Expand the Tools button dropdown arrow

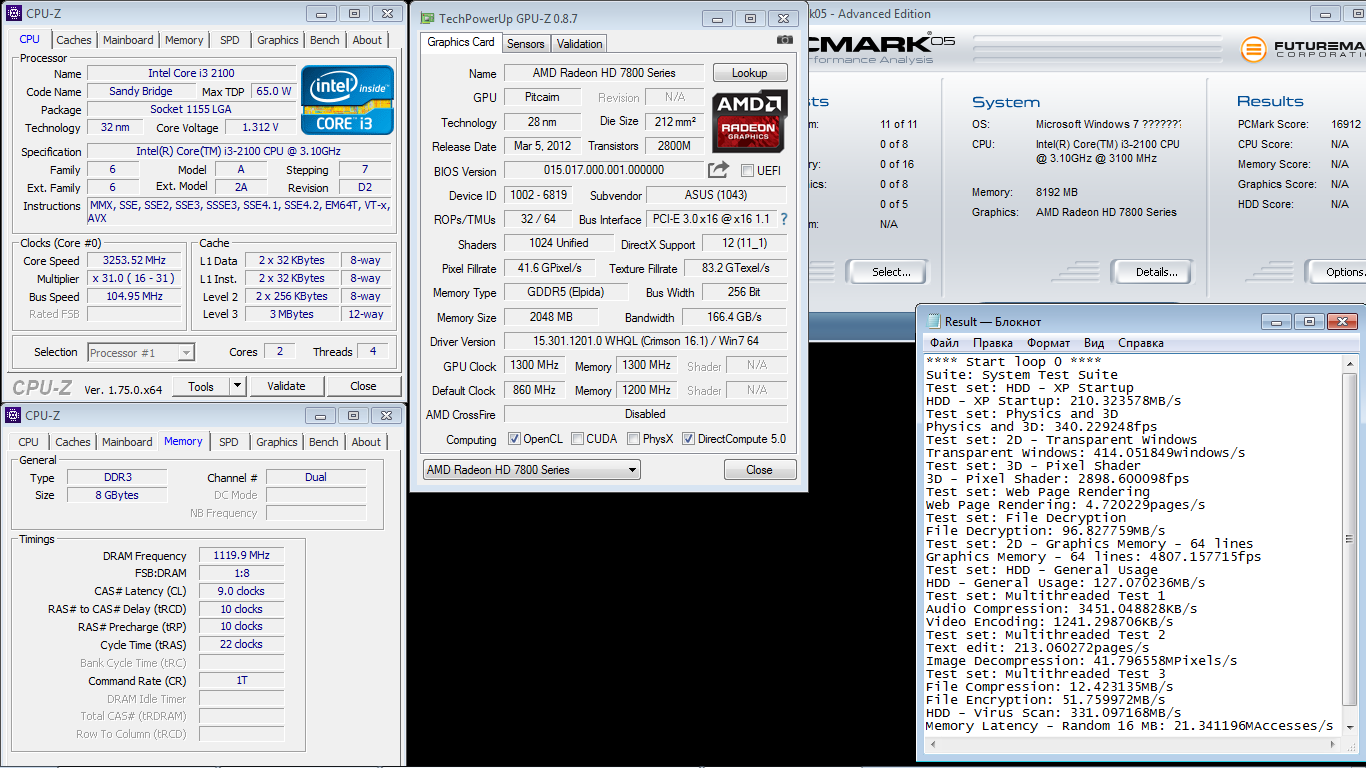coord(237,386)
